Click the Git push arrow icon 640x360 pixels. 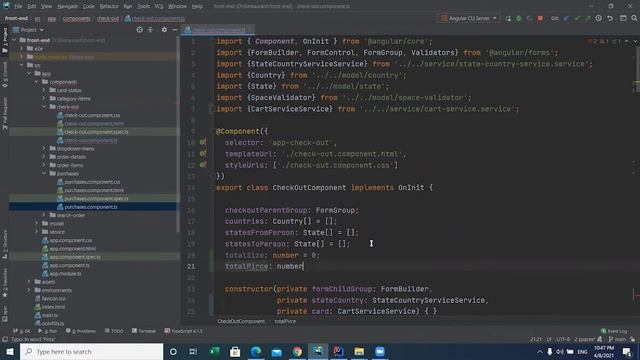pos(587,18)
